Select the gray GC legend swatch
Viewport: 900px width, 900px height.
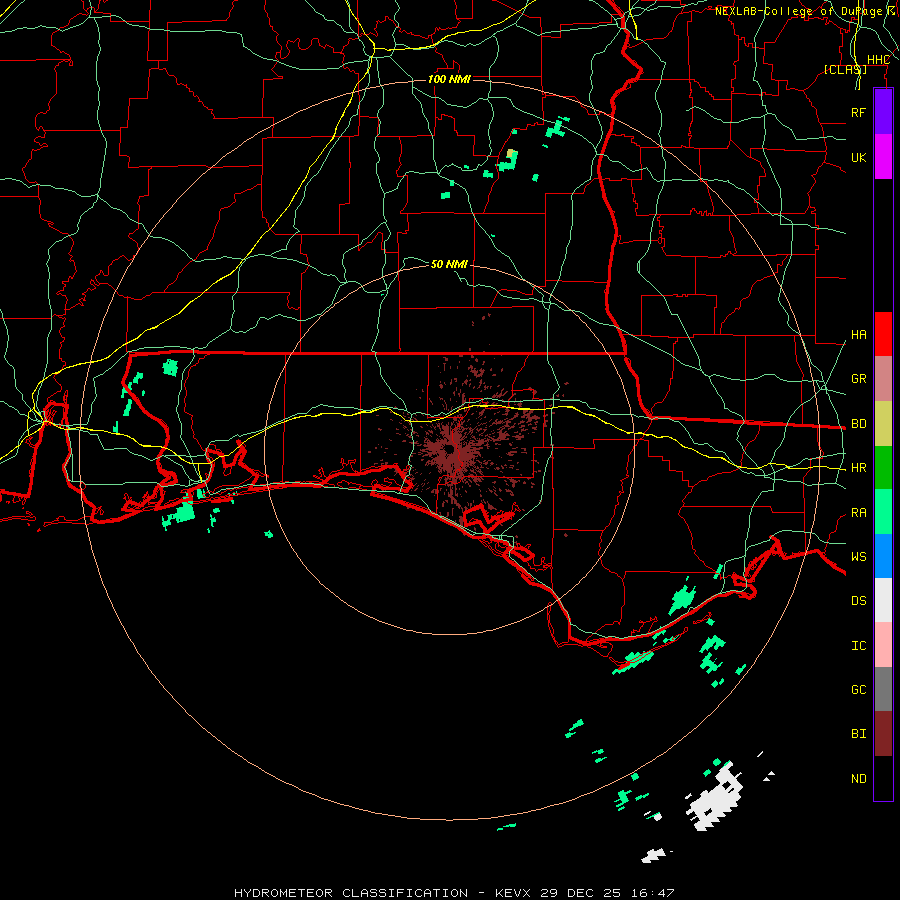pos(883,689)
